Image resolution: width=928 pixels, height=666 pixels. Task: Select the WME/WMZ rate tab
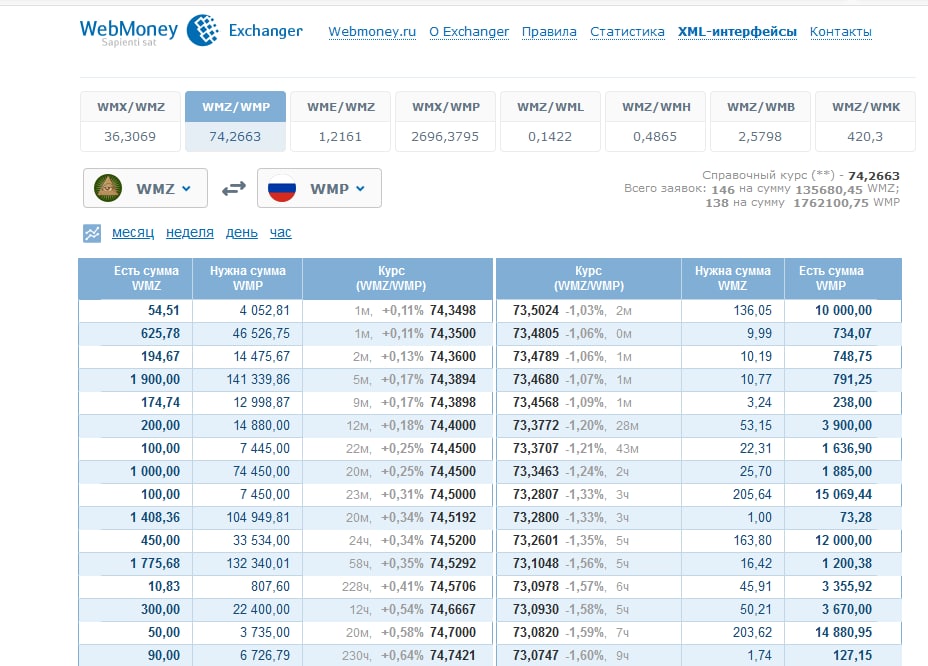point(341,121)
